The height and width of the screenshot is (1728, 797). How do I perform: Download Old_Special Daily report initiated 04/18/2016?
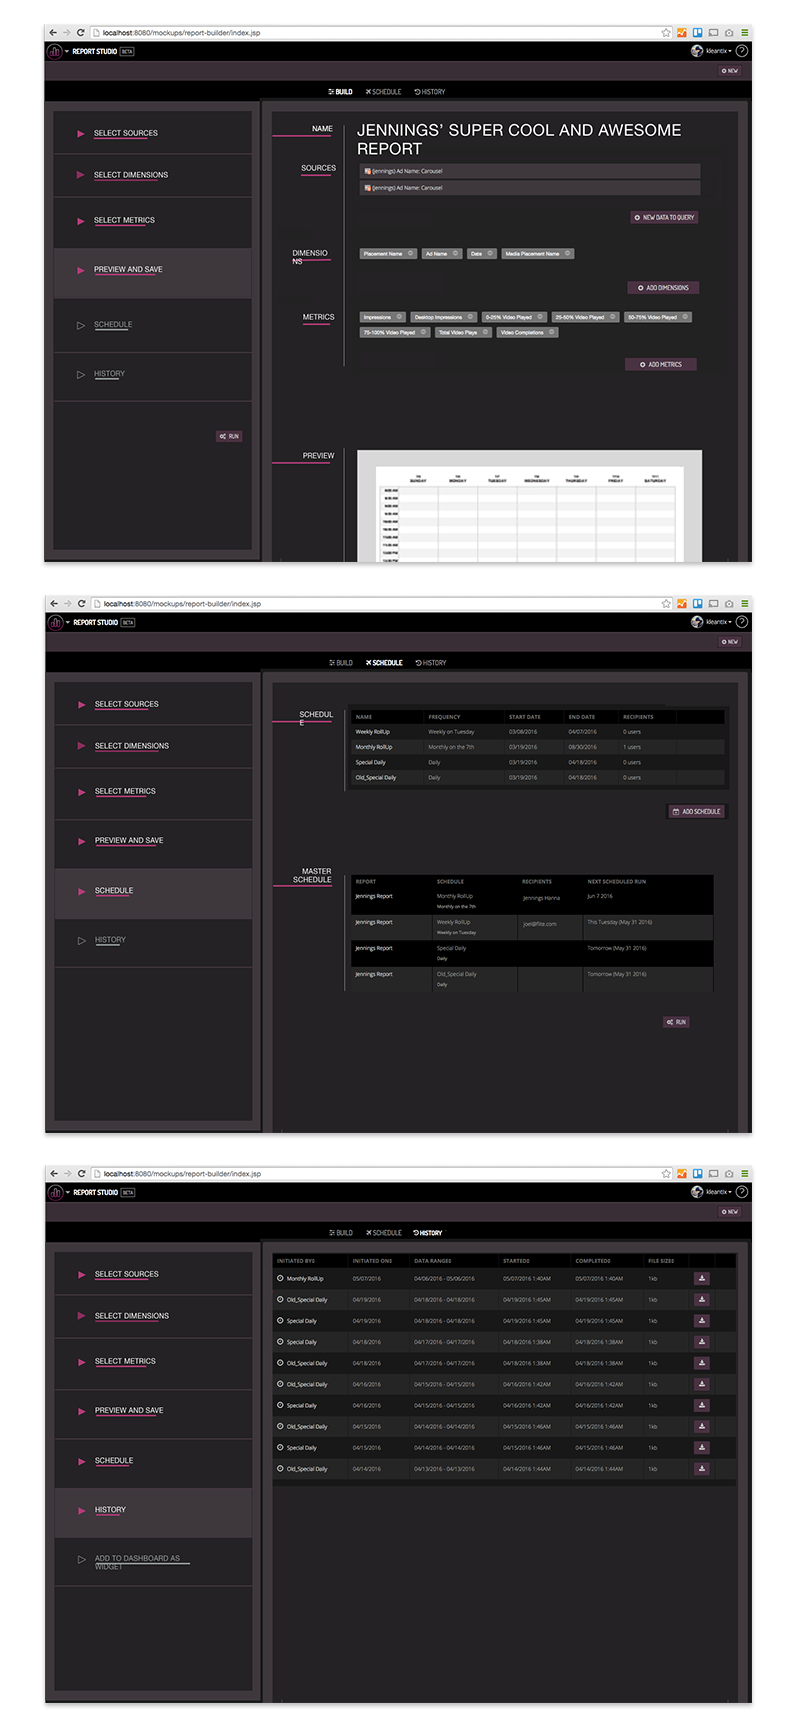point(702,1362)
